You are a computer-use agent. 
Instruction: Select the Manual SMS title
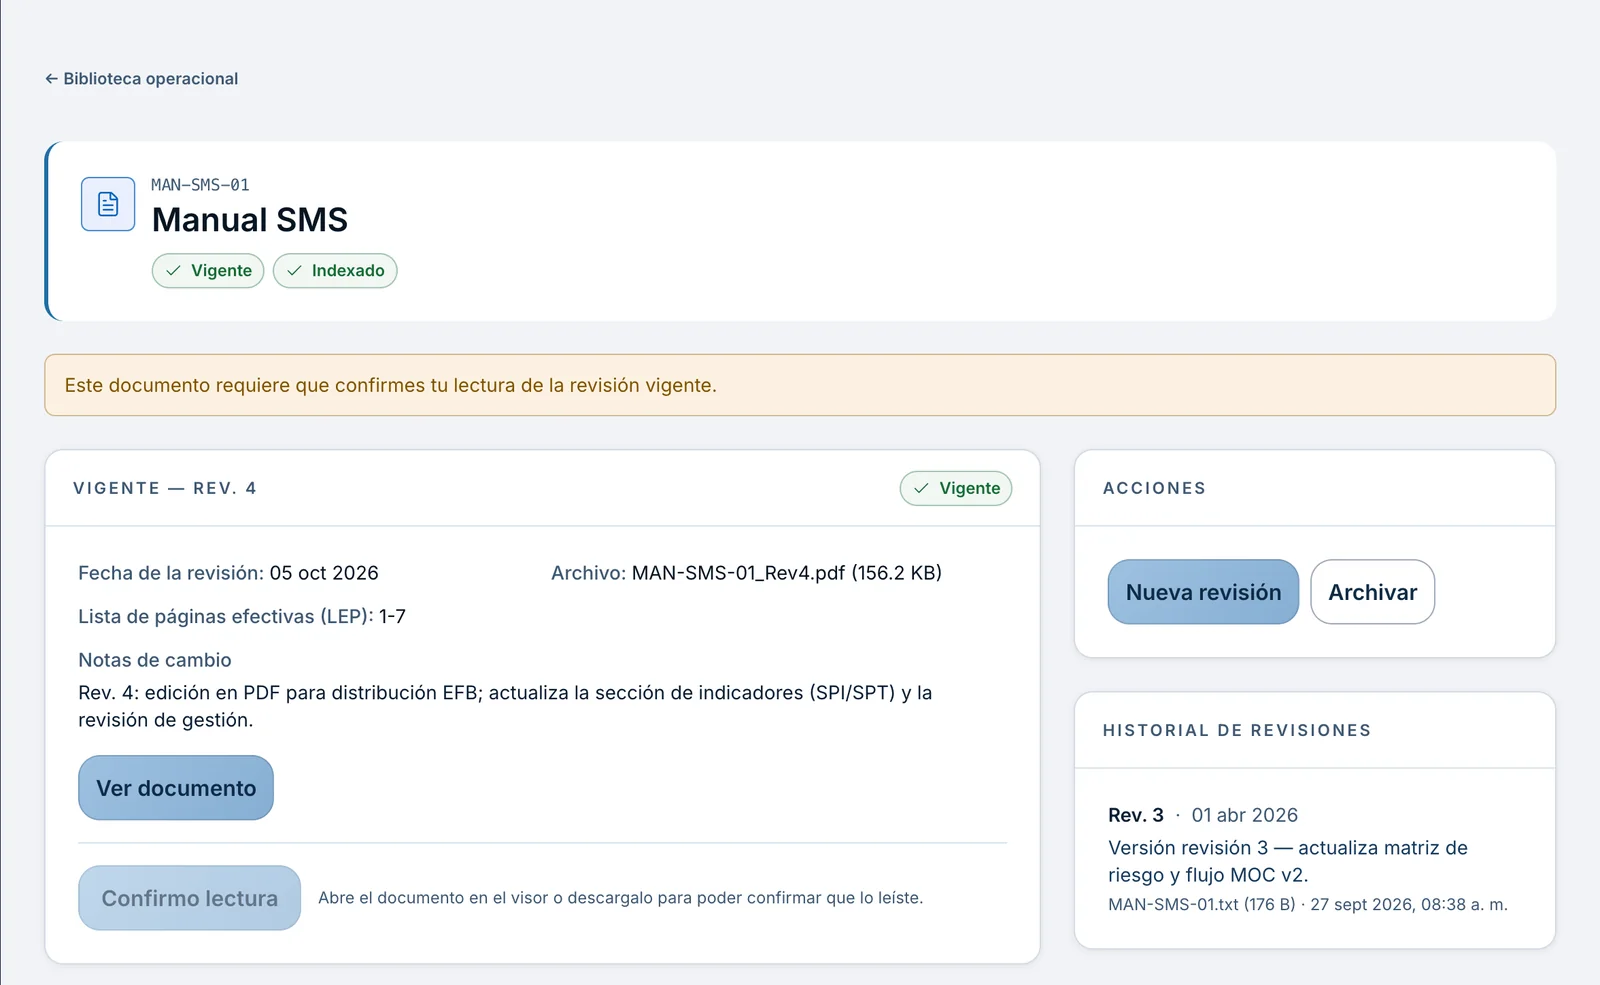click(x=250, y=220)
